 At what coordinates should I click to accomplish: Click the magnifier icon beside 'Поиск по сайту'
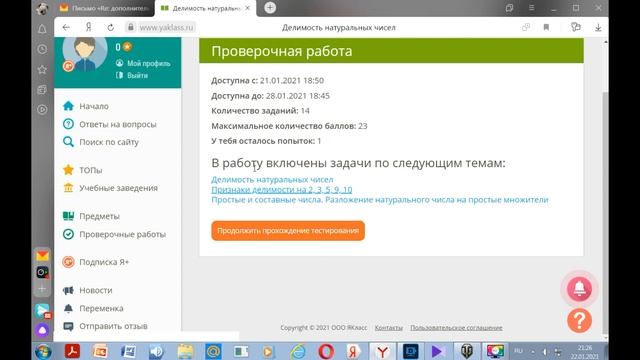pos(68,142)
